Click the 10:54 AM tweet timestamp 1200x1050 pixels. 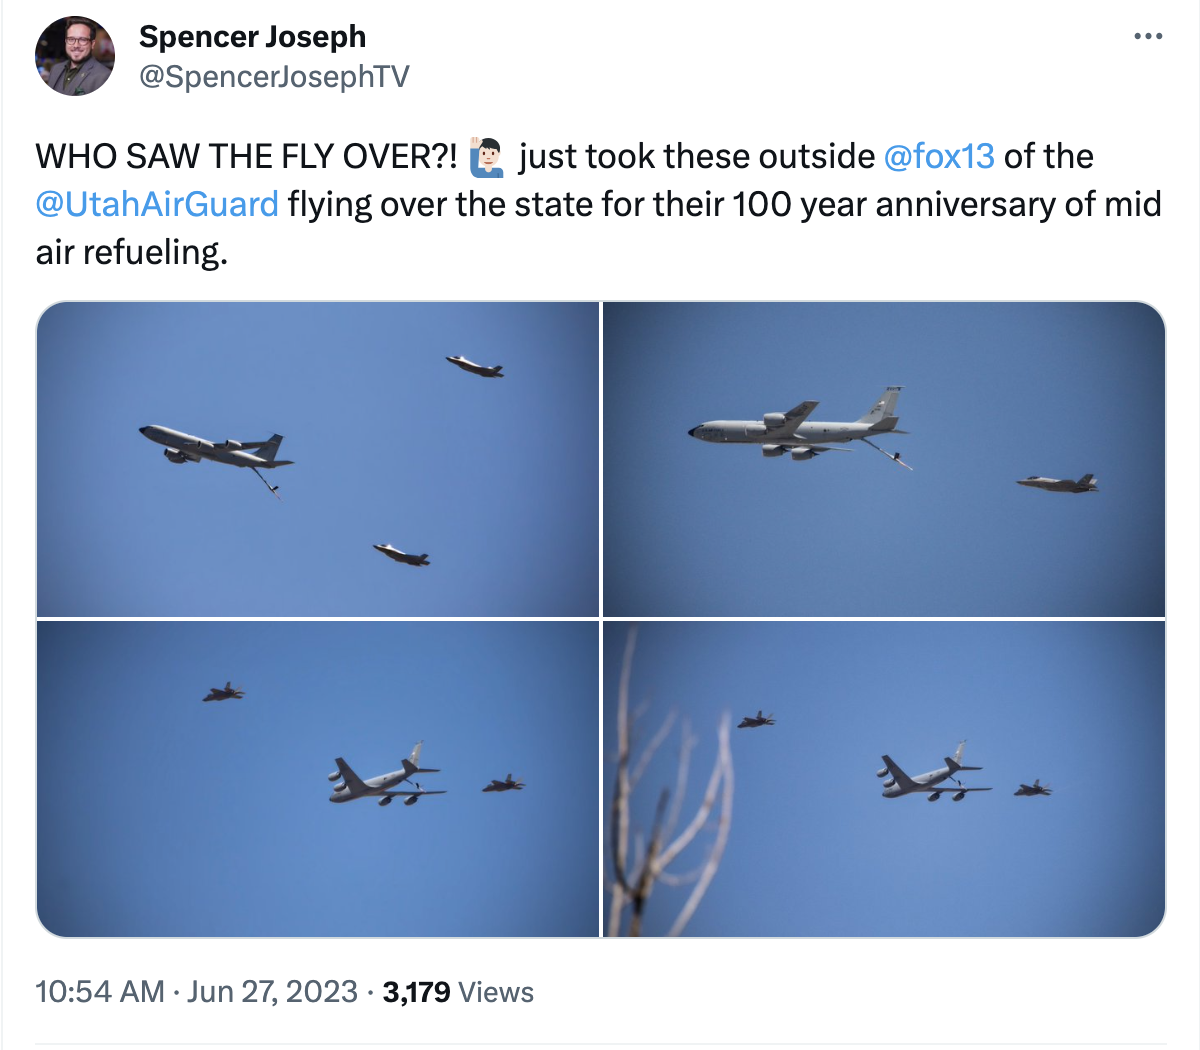(x=99, y=992)
